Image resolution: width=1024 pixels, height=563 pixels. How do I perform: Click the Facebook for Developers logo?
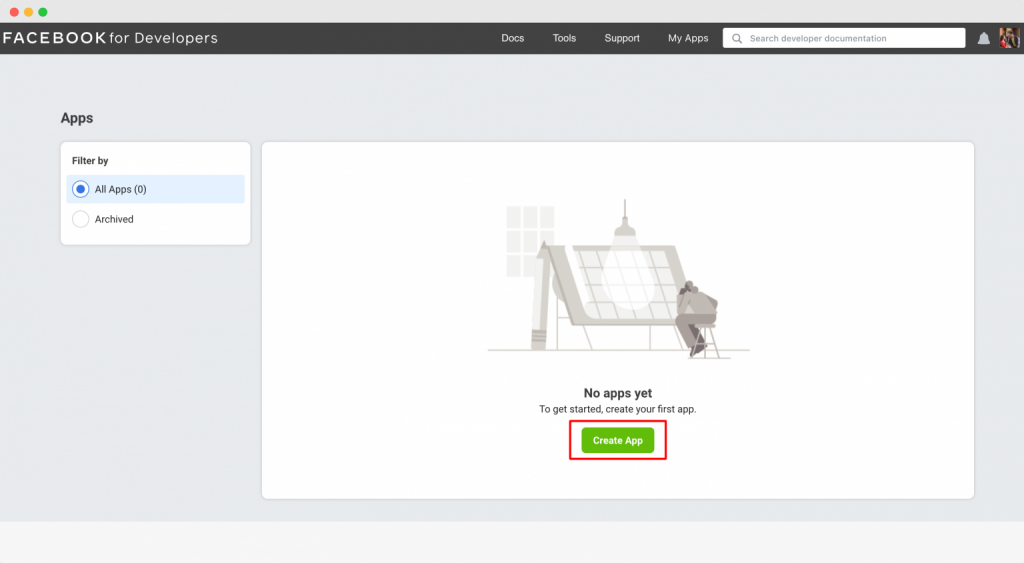(110, 38)
